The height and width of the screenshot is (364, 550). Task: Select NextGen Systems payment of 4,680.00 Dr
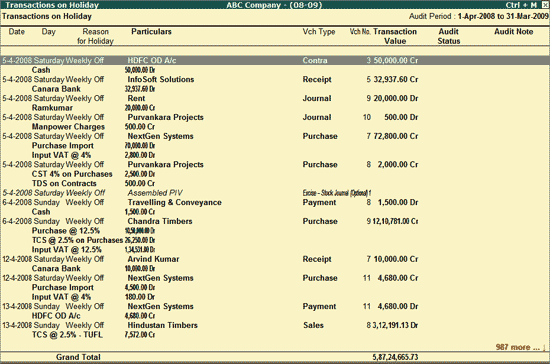point(275,306)
